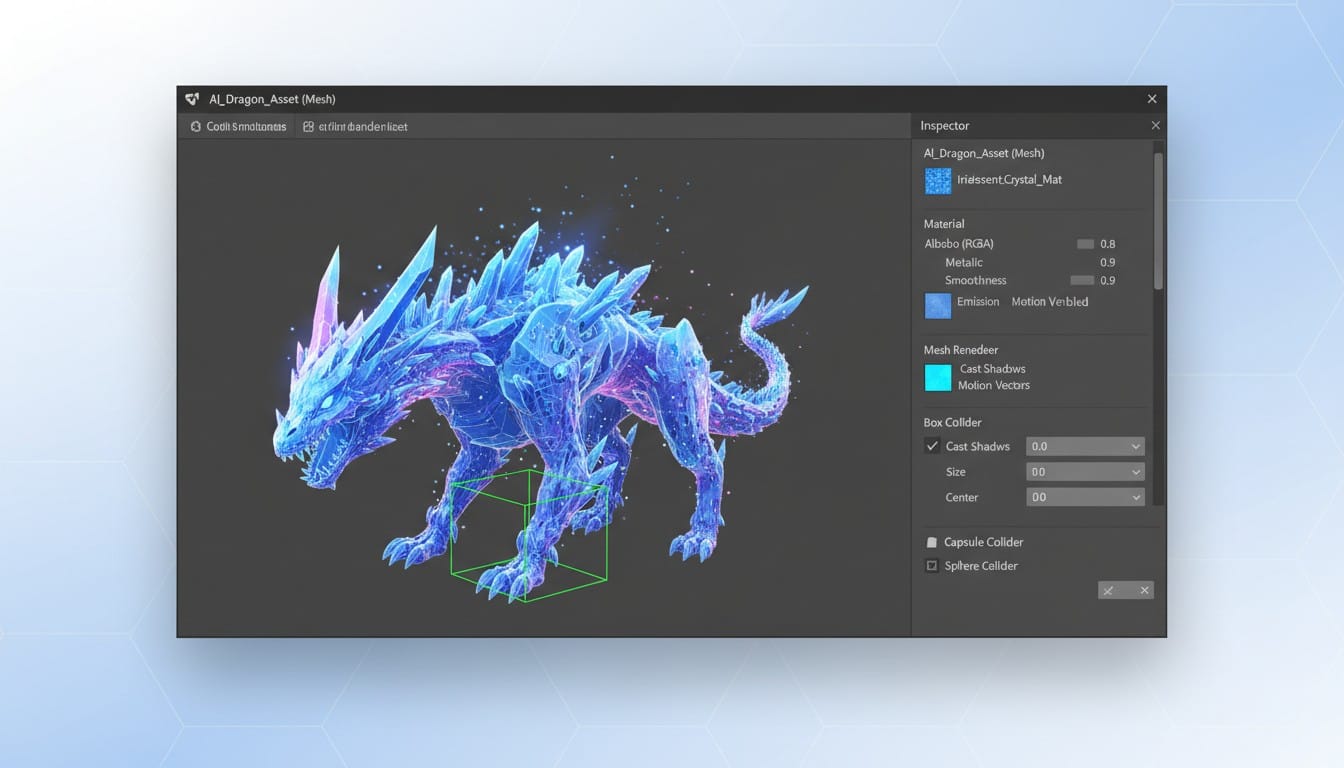Click the Capsule Collider label
1344x768 pixels.
pyautogui.click(x=983, y=542)
